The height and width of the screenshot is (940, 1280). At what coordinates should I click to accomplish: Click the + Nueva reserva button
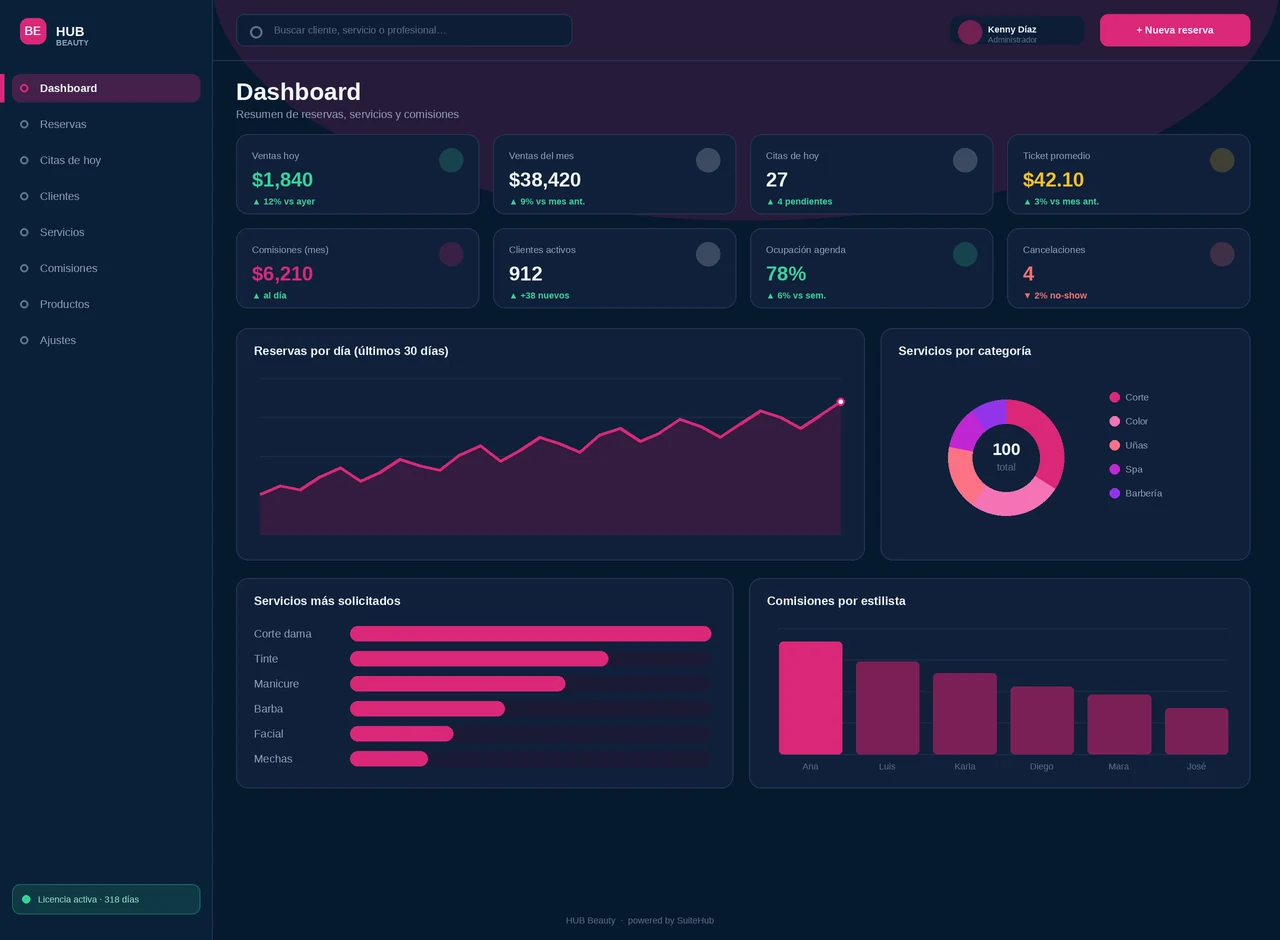coord(1175,30)
